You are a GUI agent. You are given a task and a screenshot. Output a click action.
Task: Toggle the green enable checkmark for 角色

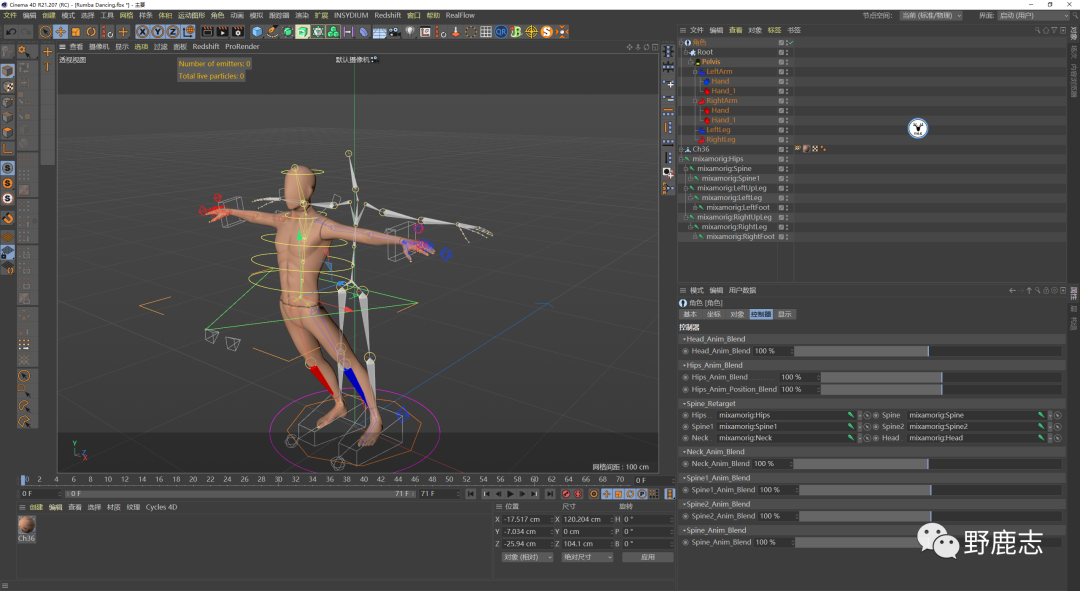(x=790, y=43)
